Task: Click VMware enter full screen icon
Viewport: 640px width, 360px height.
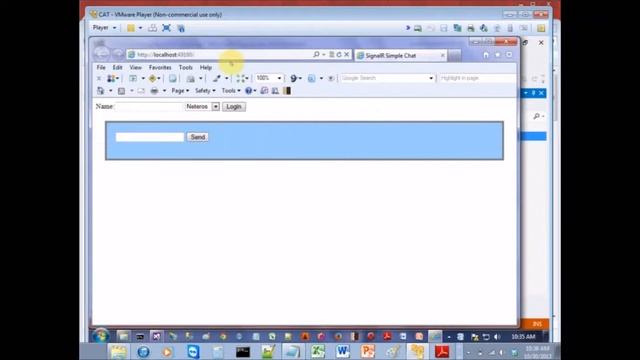Action: [166, 28]
